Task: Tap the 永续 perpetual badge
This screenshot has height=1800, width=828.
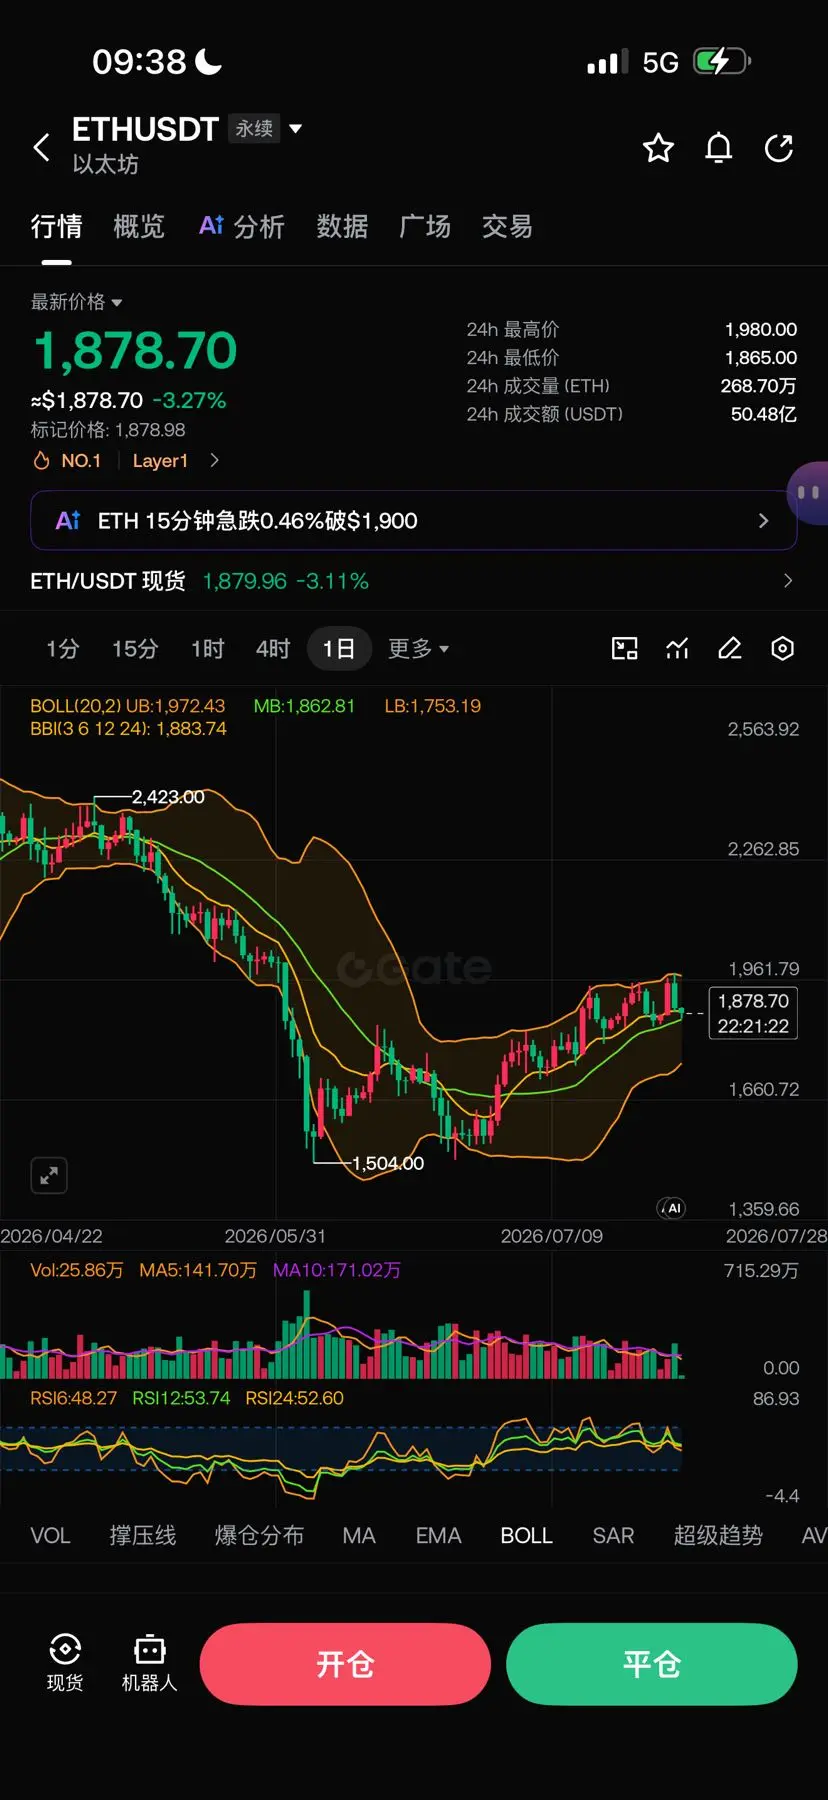Action: point(254,129)
